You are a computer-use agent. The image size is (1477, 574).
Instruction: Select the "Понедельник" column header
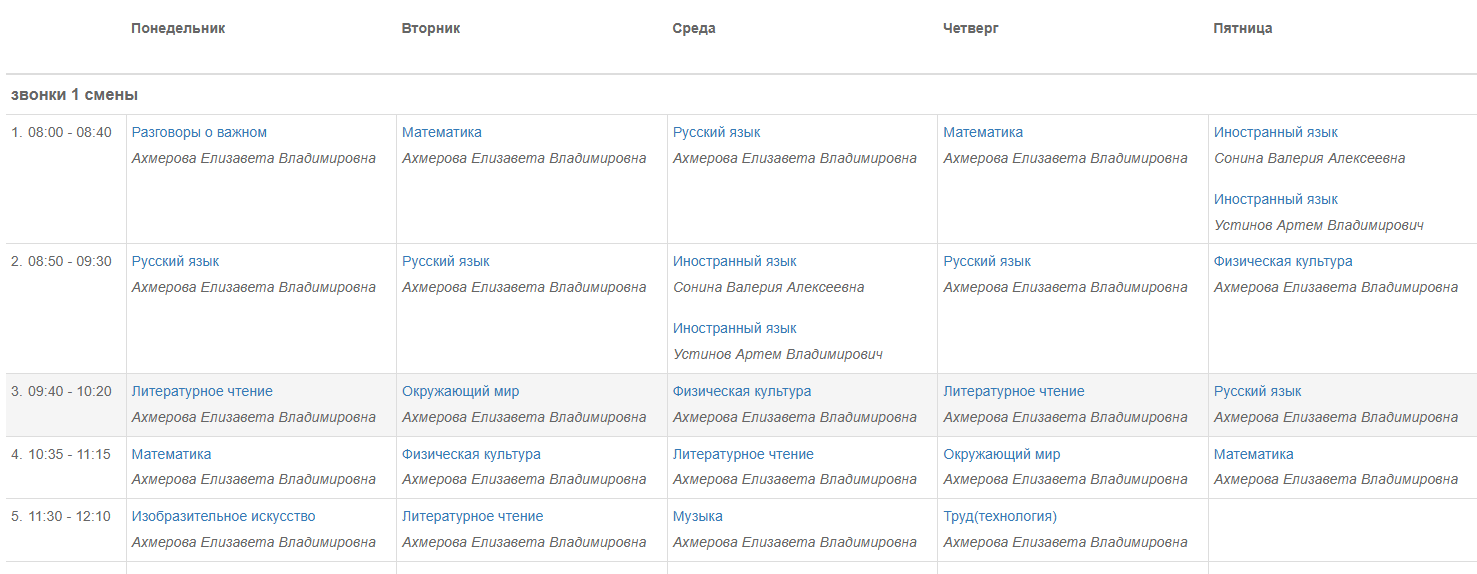pos(178,29)
